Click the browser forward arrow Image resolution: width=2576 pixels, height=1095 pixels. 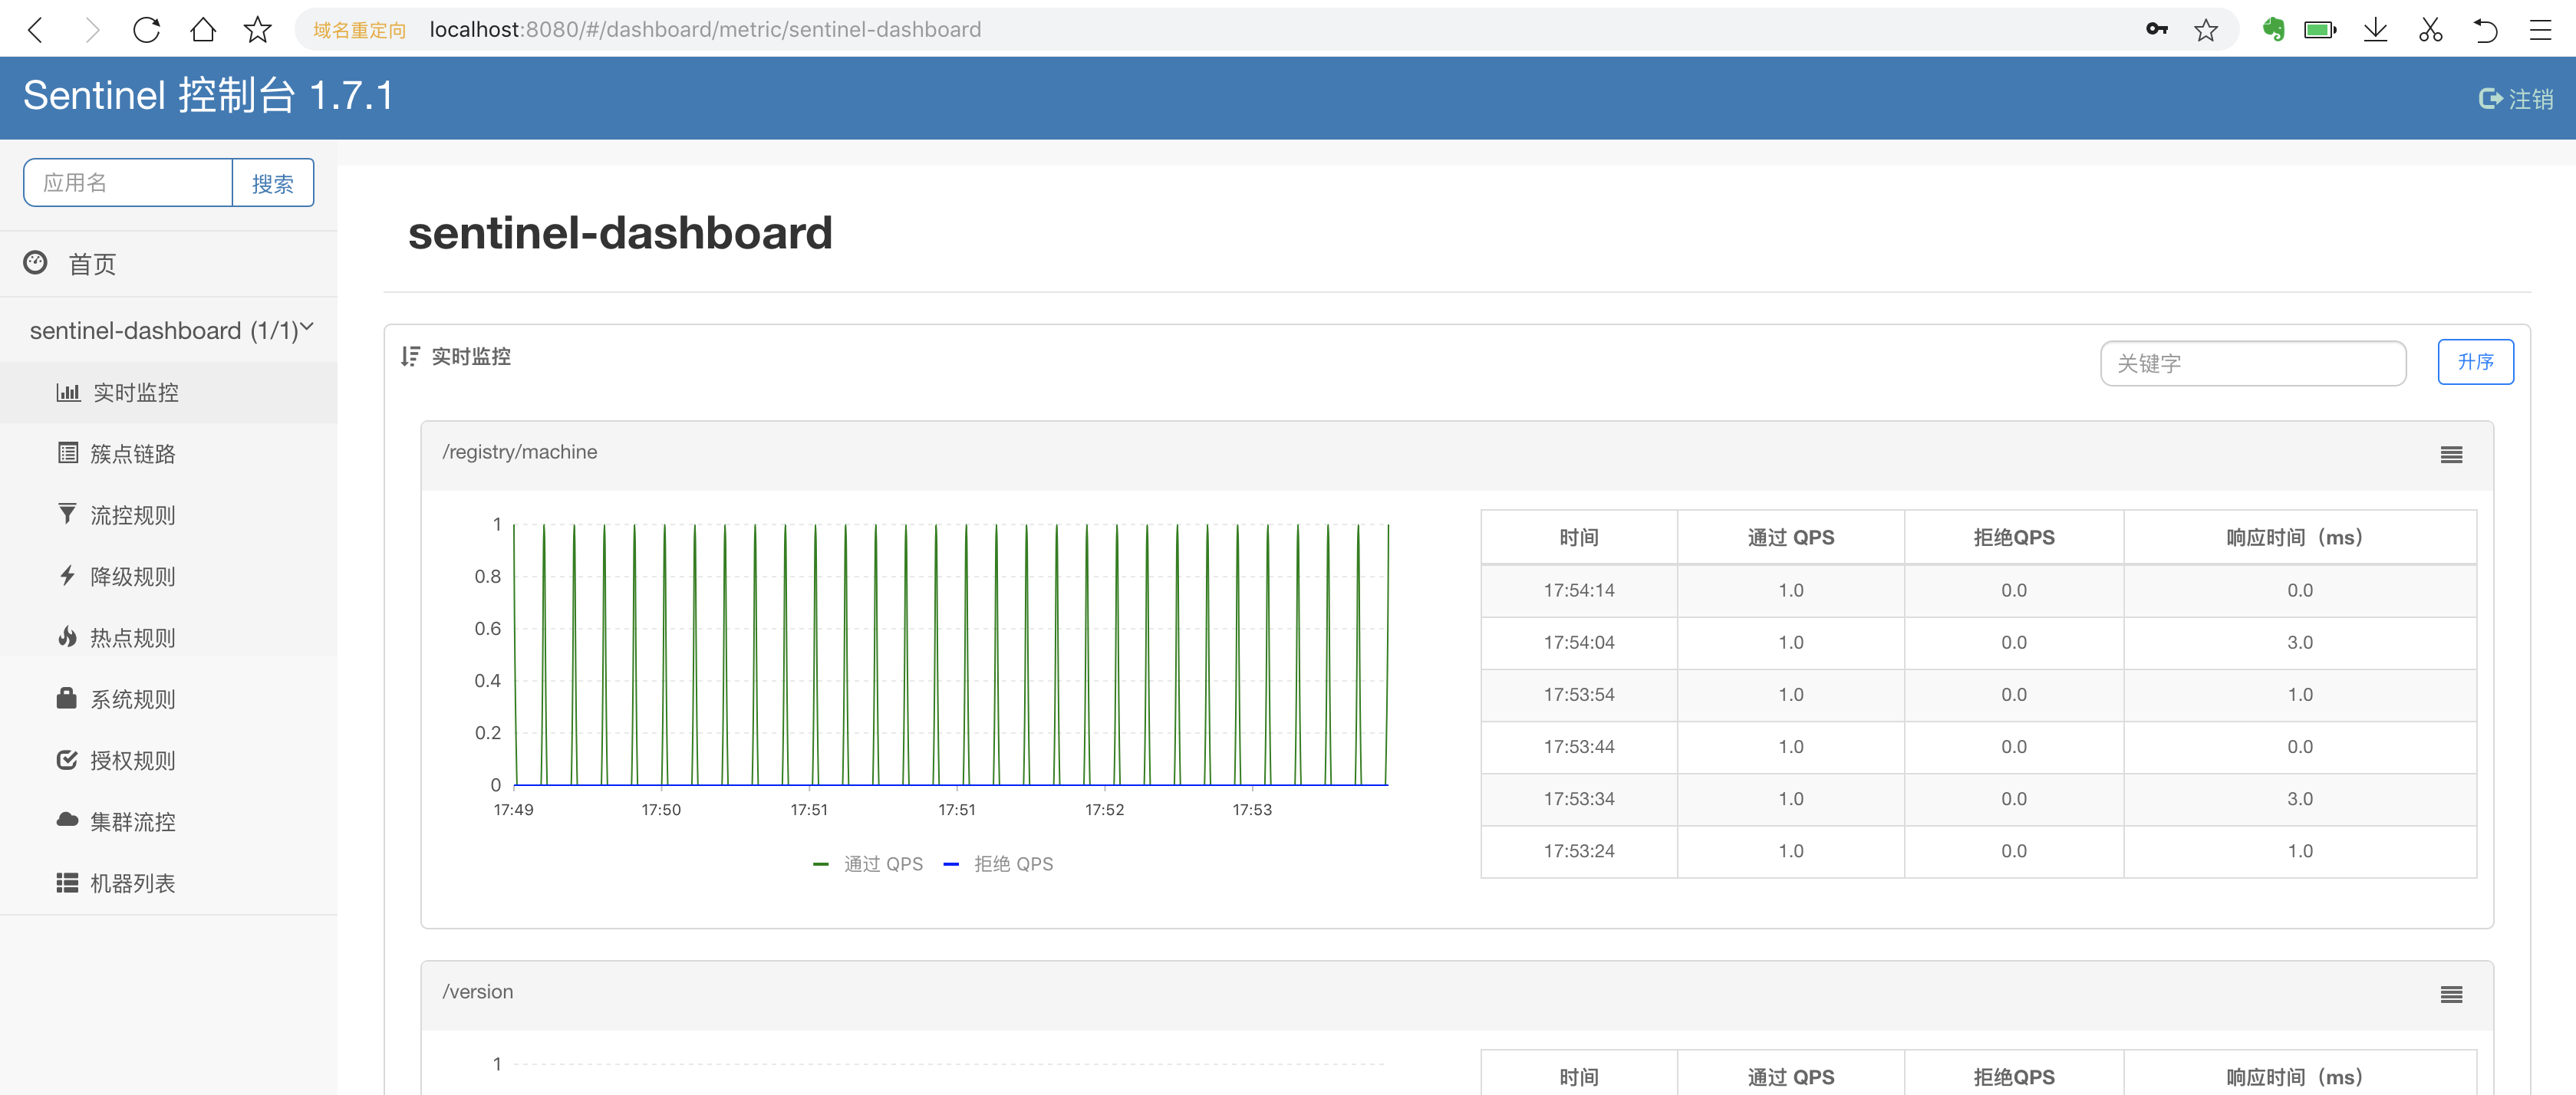[x=92, y=30]
